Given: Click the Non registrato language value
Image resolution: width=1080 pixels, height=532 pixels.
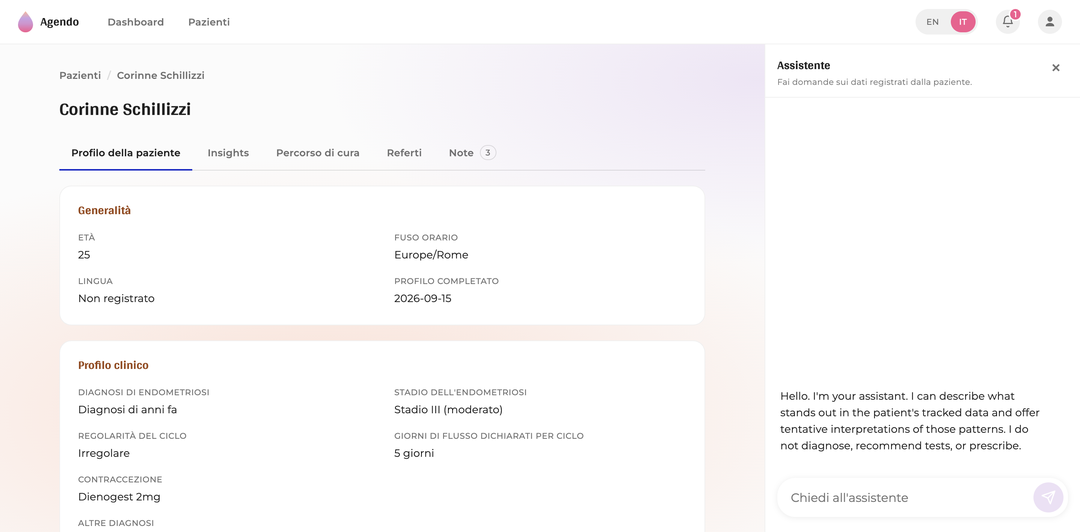Looking at the screenshot, I should click(x=116, y=298).
